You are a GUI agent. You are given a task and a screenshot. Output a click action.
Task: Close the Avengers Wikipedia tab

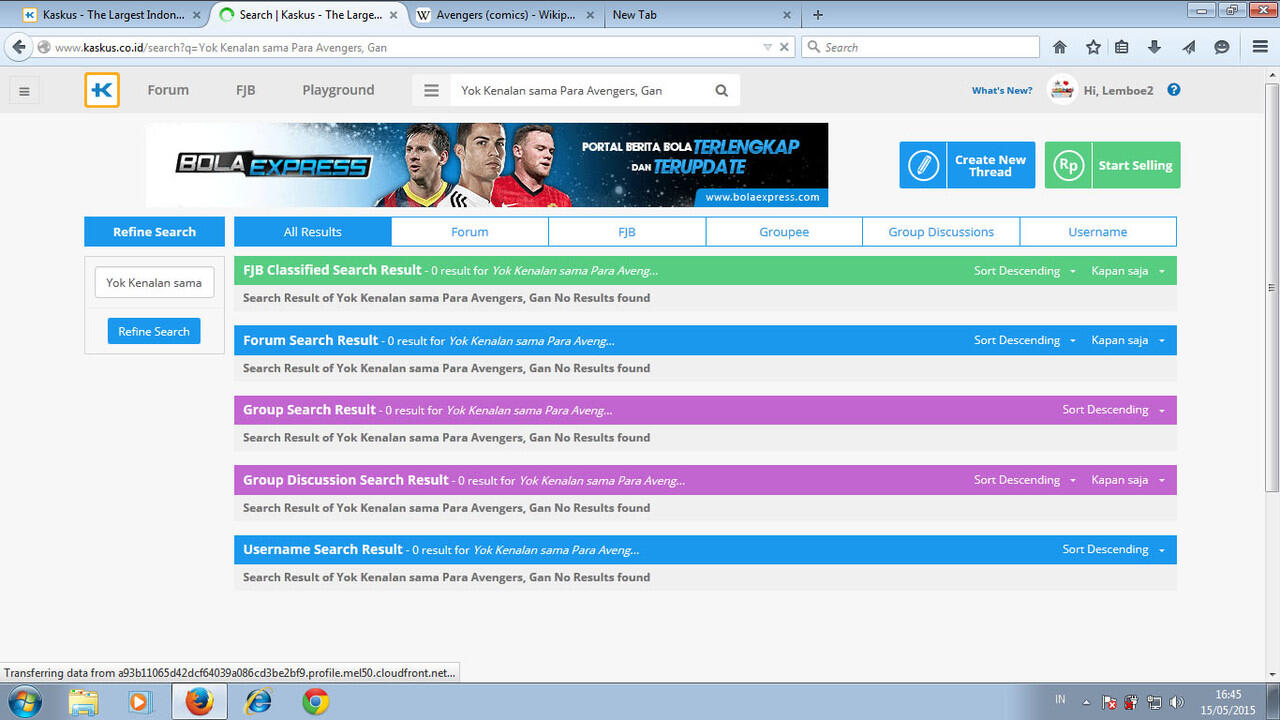point(591,15)
